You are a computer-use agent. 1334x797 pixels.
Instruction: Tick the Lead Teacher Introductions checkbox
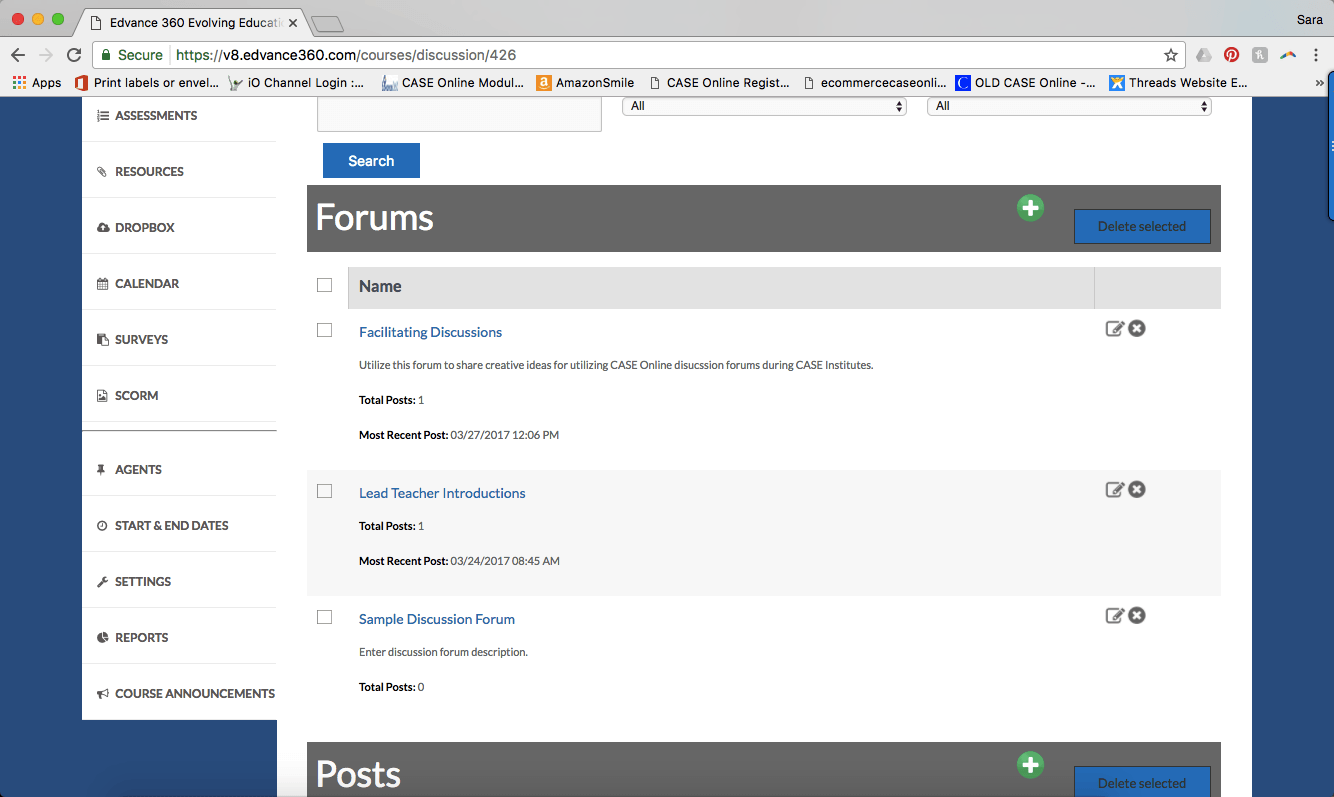(x=324, y=491)
